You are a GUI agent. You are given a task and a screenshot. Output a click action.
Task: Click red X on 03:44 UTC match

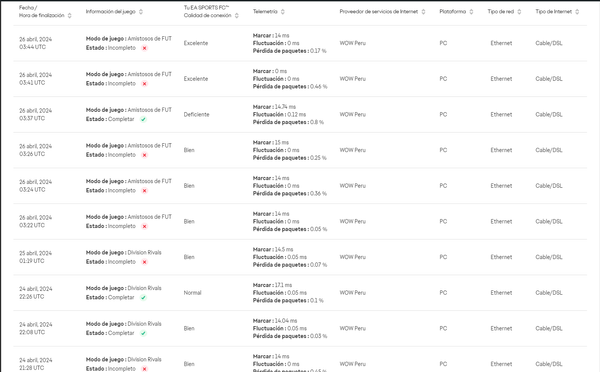click(144, 48)
